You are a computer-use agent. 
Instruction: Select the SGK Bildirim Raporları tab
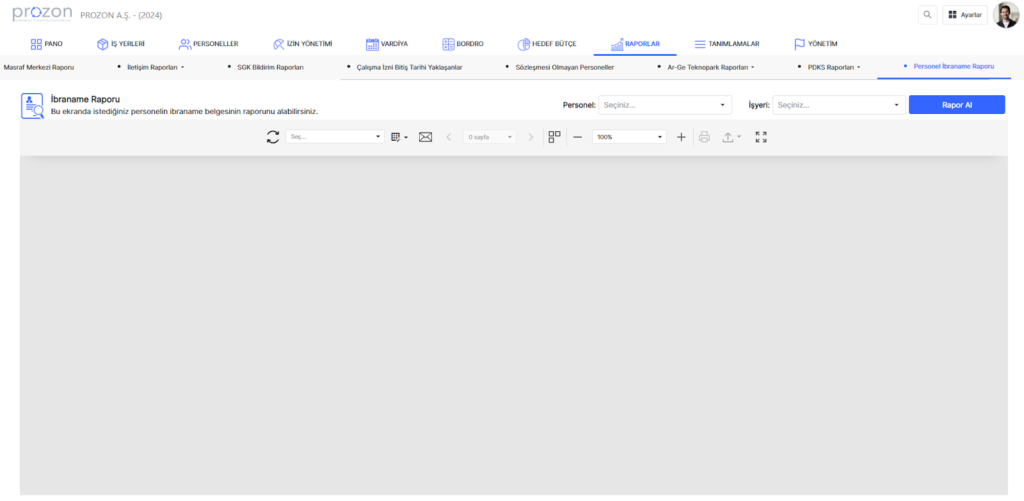[x=270, y=67]
